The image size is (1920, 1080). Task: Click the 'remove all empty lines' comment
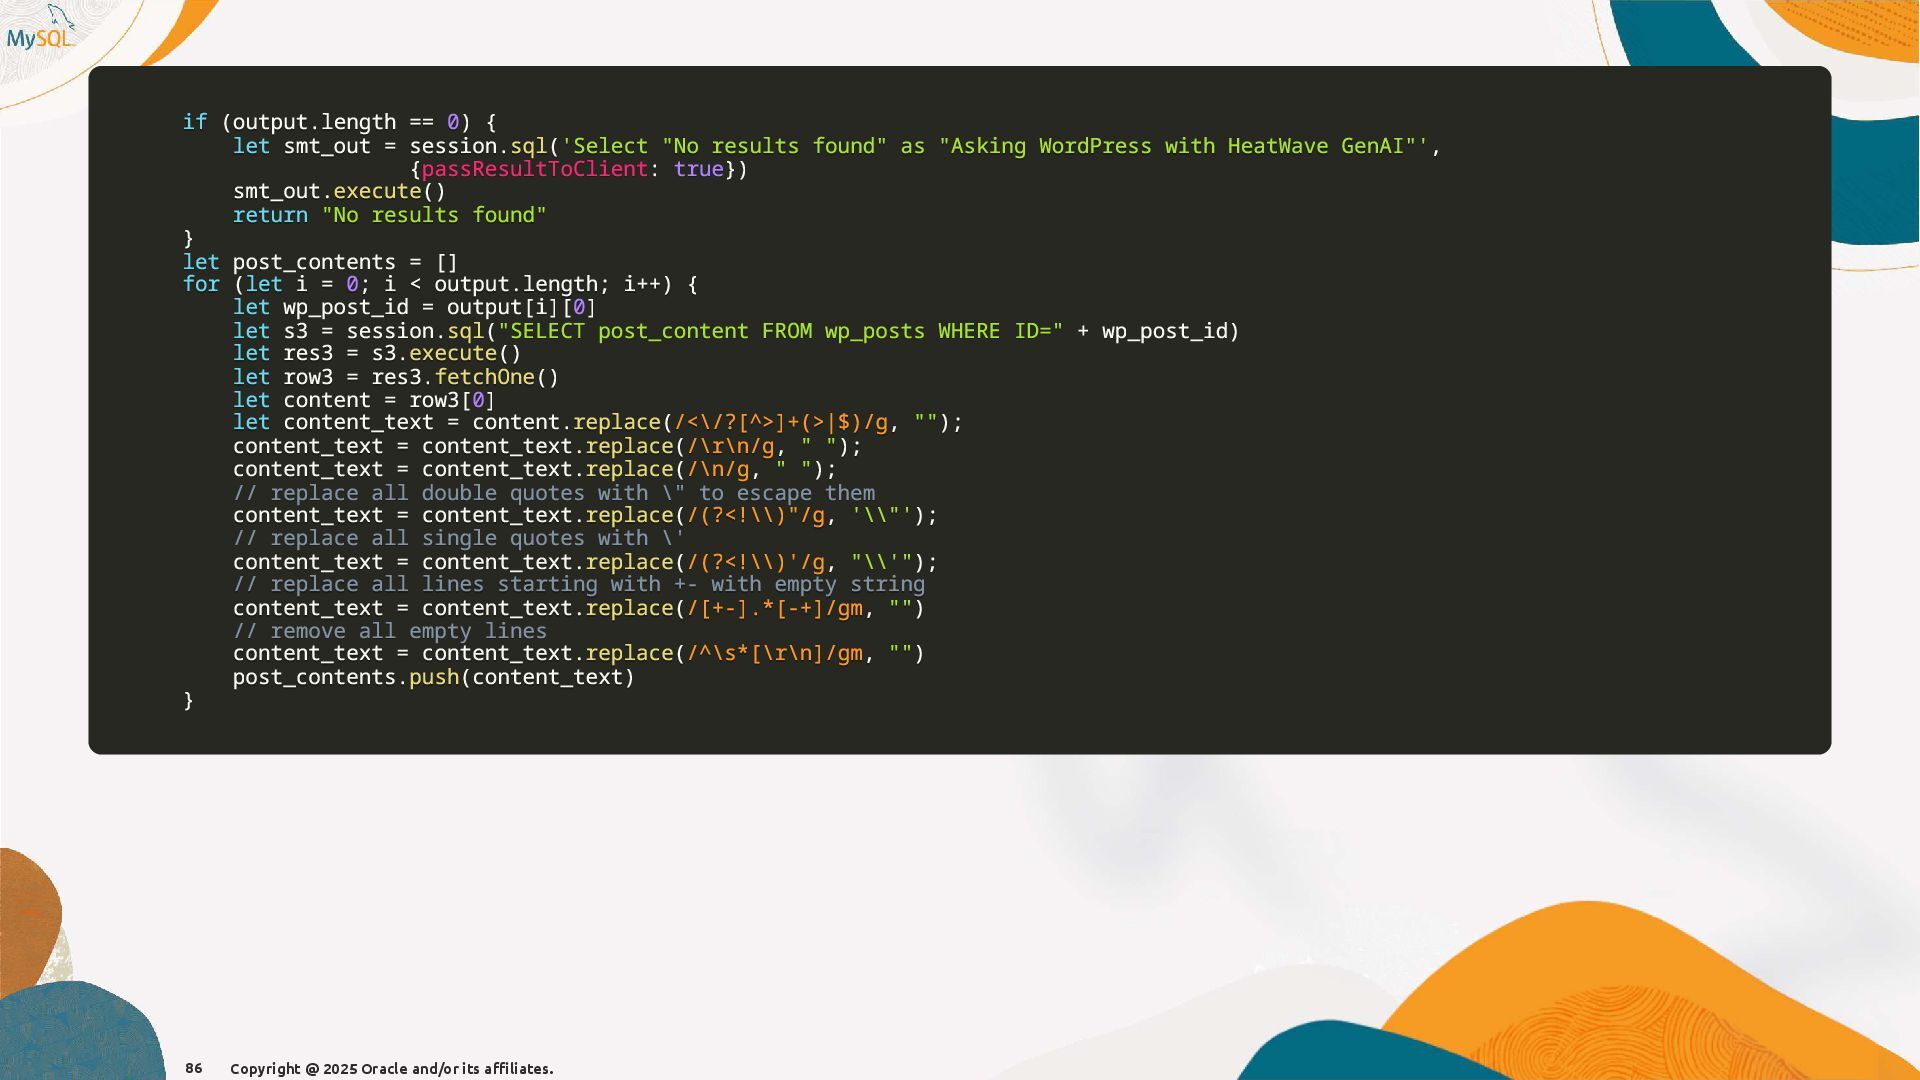point(390,631)
